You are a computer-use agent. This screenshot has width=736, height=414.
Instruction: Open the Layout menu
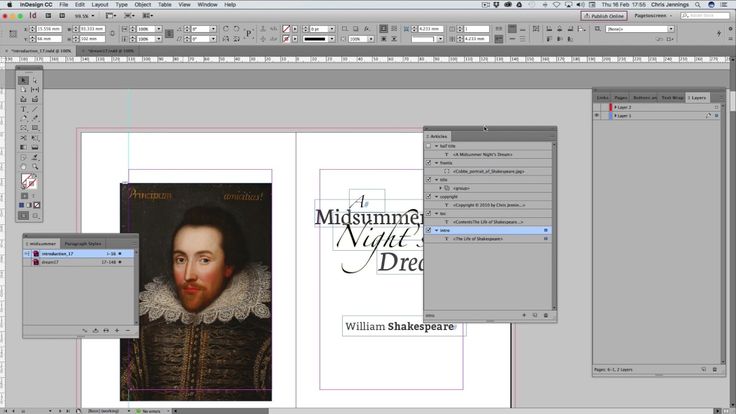[99, 4]
